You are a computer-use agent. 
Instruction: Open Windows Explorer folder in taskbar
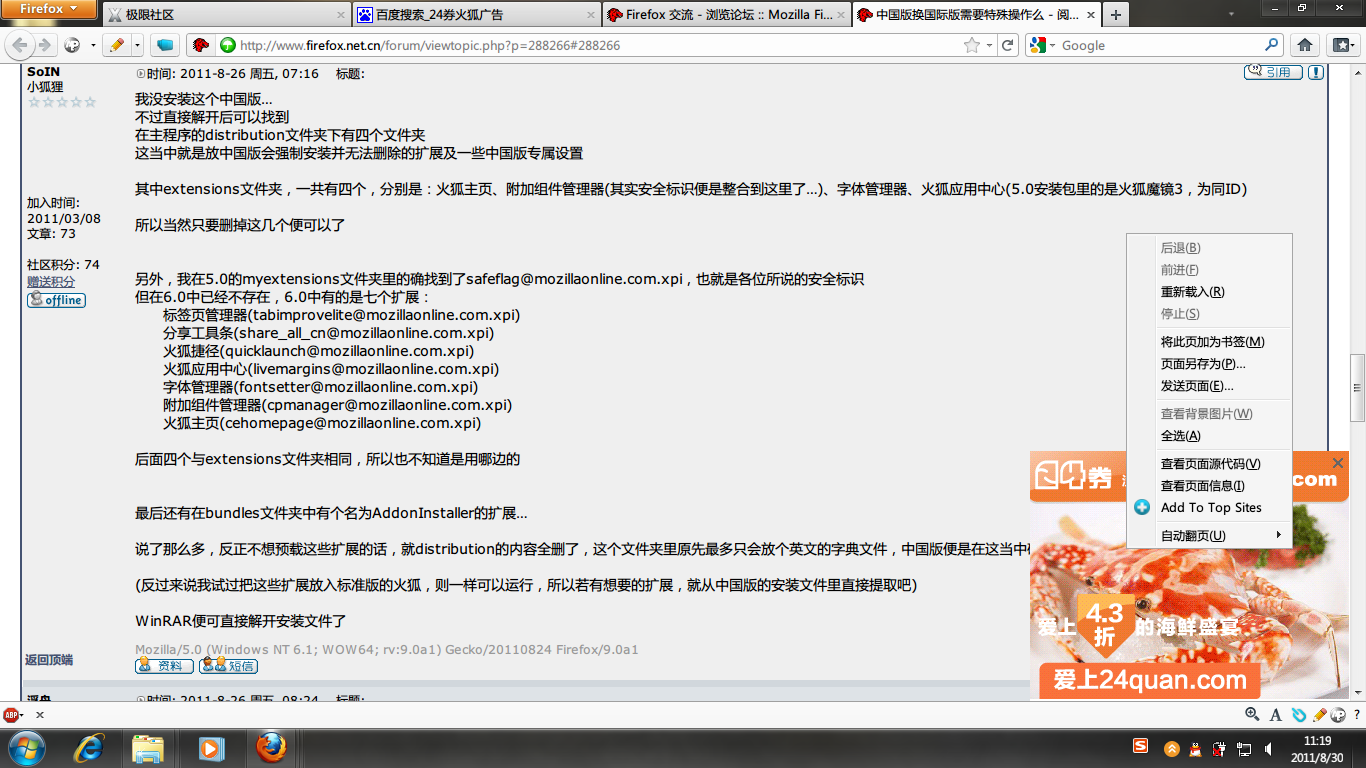click(x=148, y=747)
